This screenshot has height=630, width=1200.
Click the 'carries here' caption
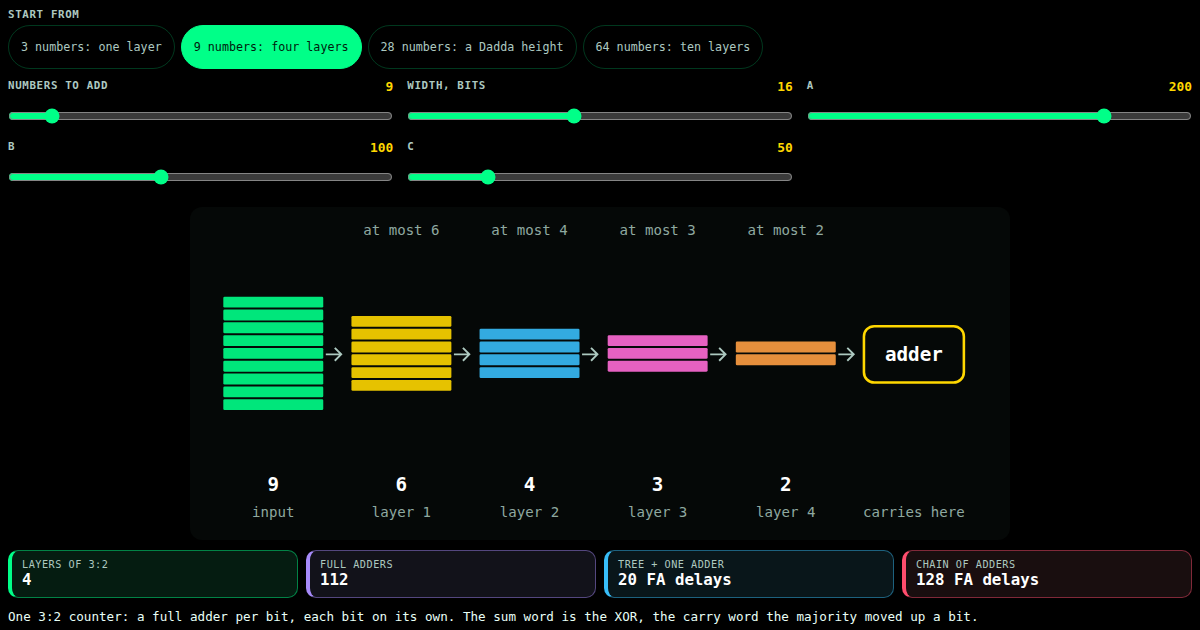(914, 512)
